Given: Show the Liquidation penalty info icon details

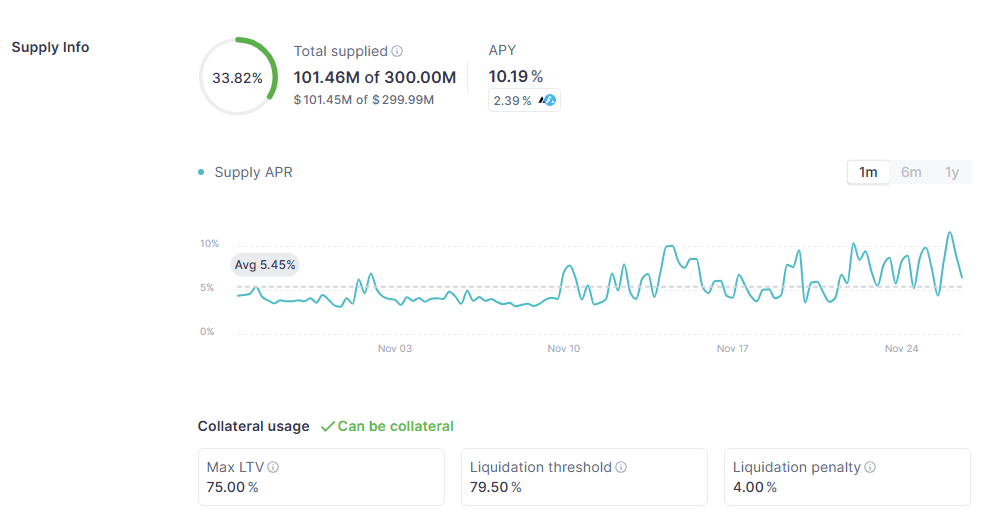Looking at the screenshot, I should 870,467.
